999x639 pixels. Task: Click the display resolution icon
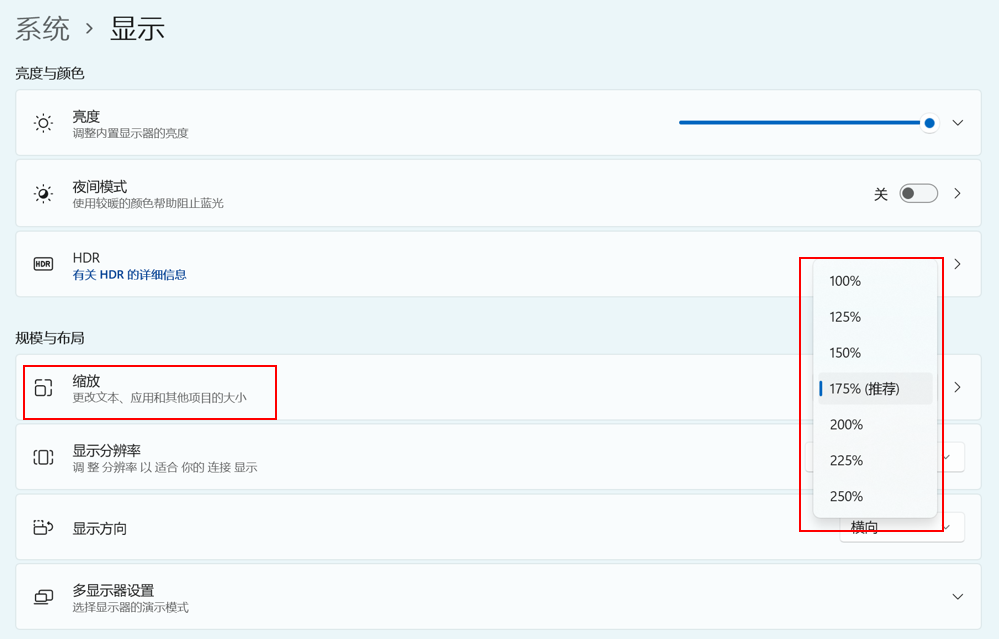click(x=43, y=457)
